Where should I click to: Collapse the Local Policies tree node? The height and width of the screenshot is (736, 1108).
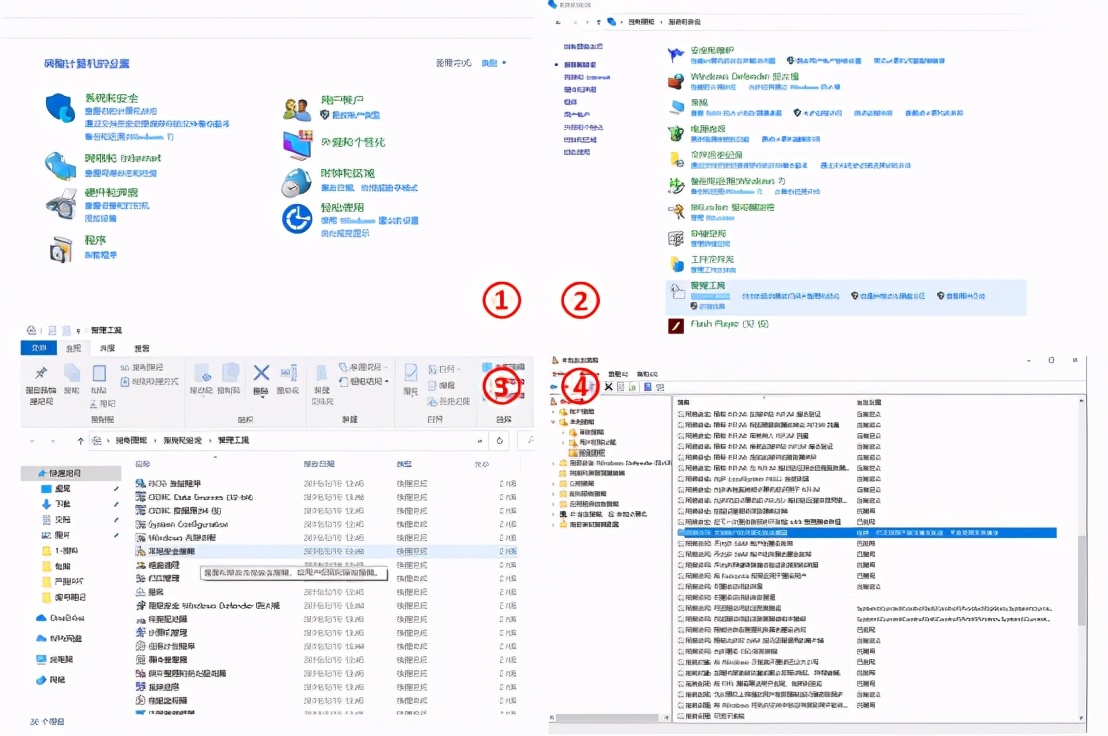553,422
